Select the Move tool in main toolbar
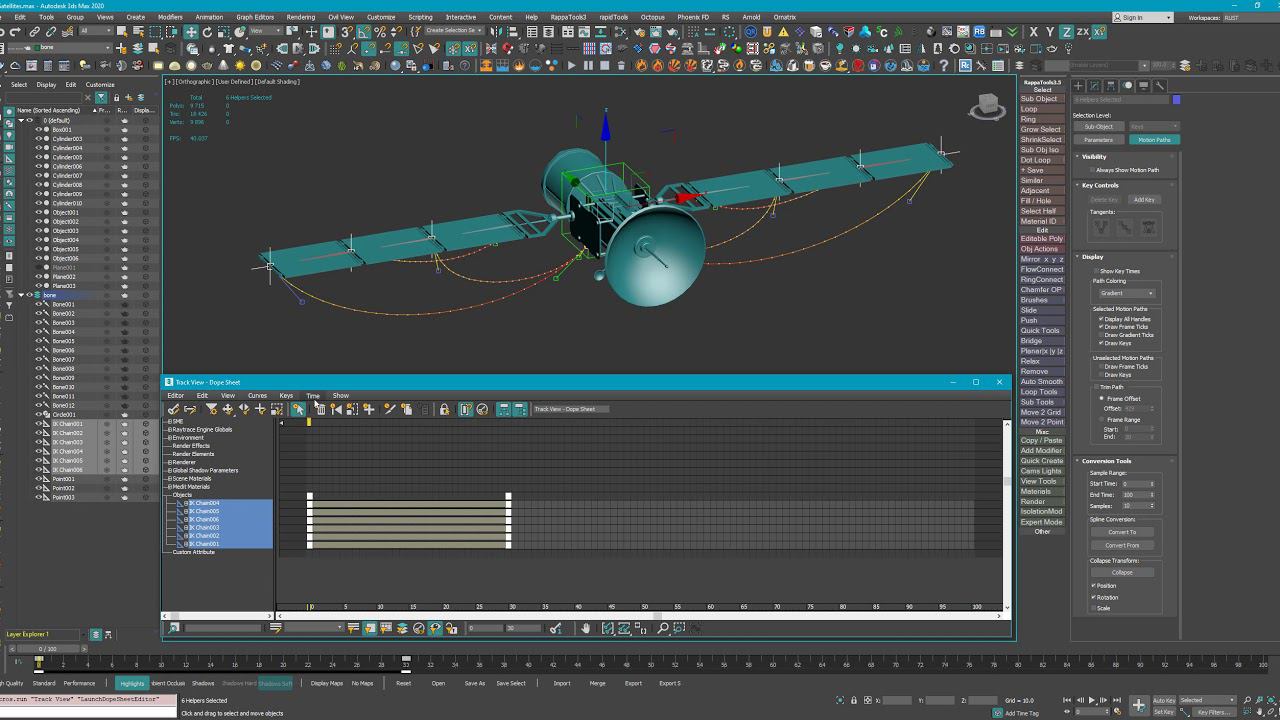This screenshot has width=1280, height=720. (x=190, y=32)
